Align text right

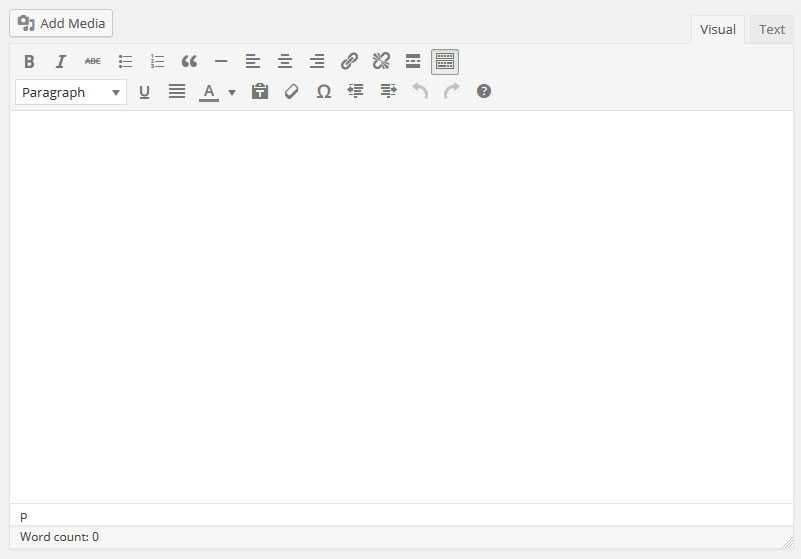point(317,62)
